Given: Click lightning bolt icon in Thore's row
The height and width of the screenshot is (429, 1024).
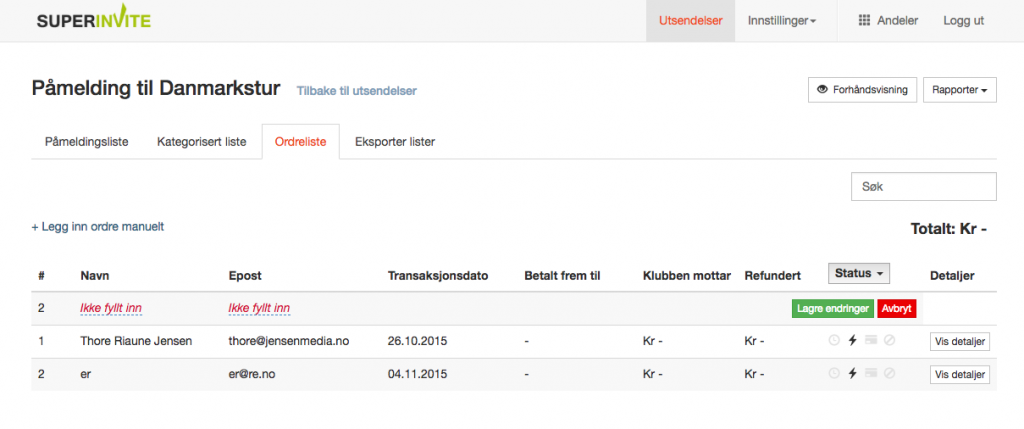Looking at the screenshot, I should 852,340.
